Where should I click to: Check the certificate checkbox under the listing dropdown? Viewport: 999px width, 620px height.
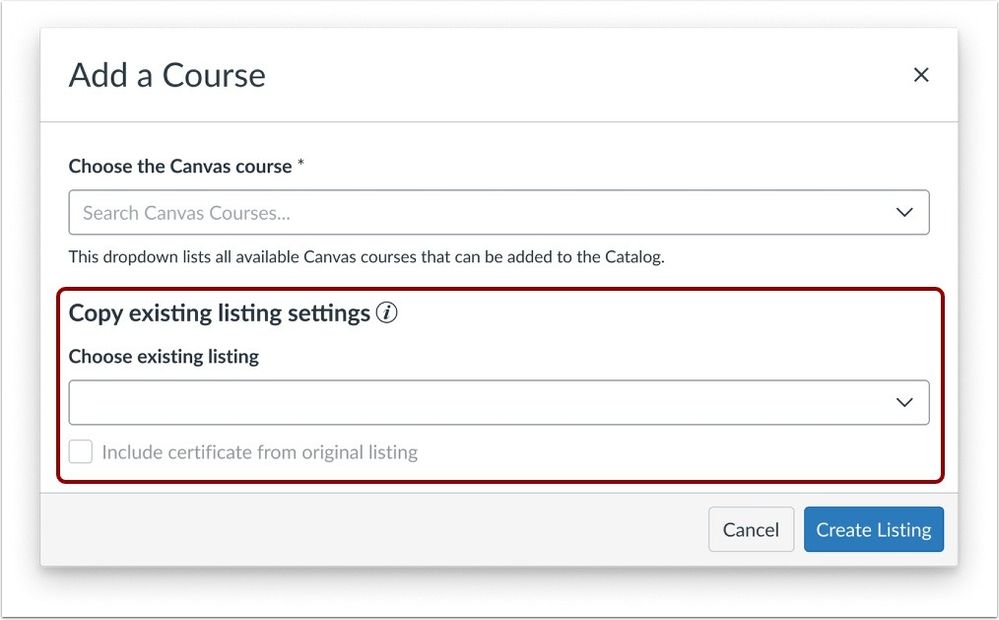[80, 451]
